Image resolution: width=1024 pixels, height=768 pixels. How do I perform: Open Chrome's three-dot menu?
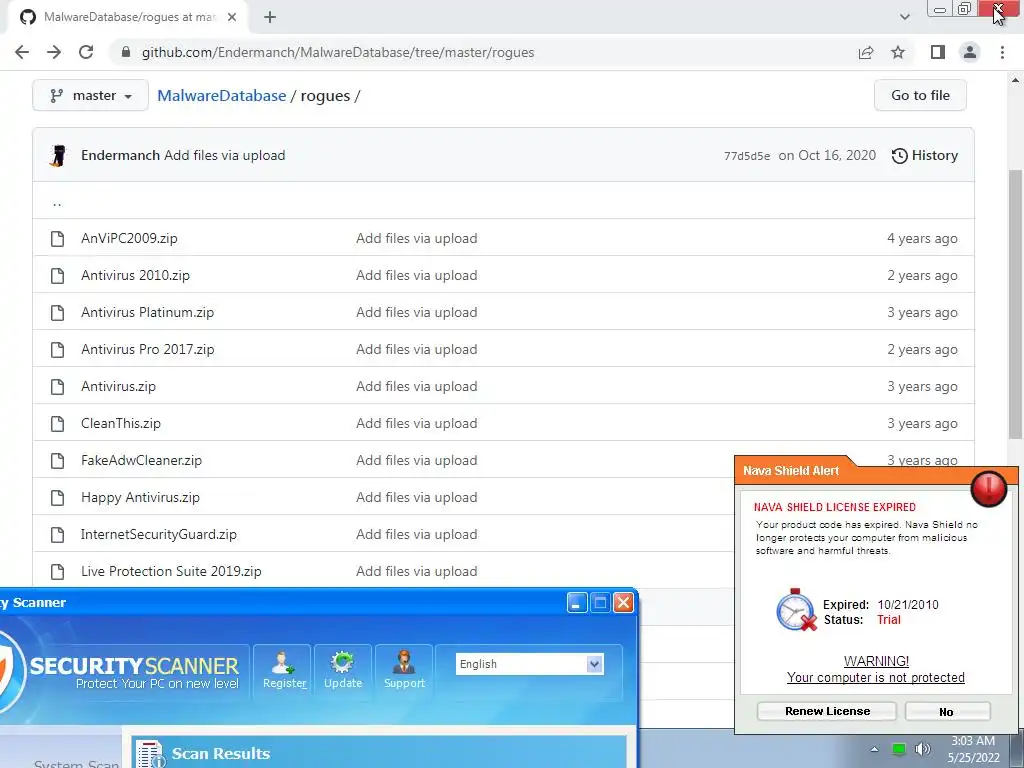1002,52
